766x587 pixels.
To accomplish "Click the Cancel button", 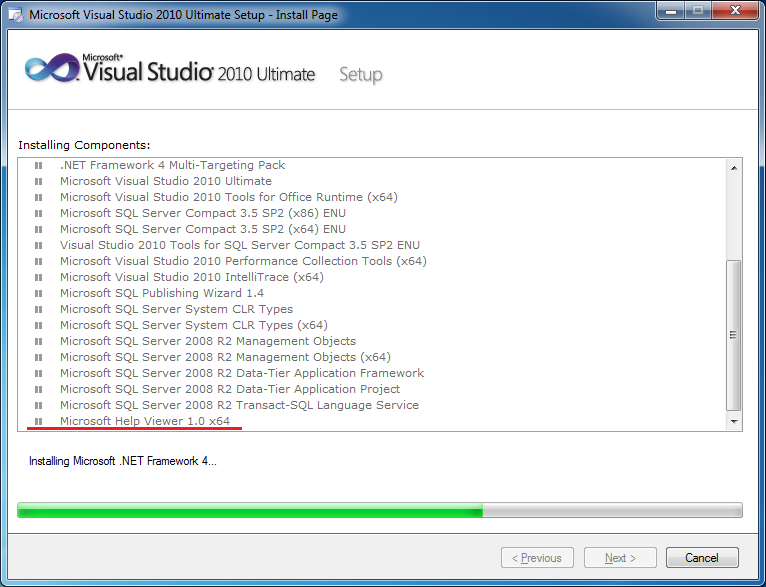I will 702,557.
